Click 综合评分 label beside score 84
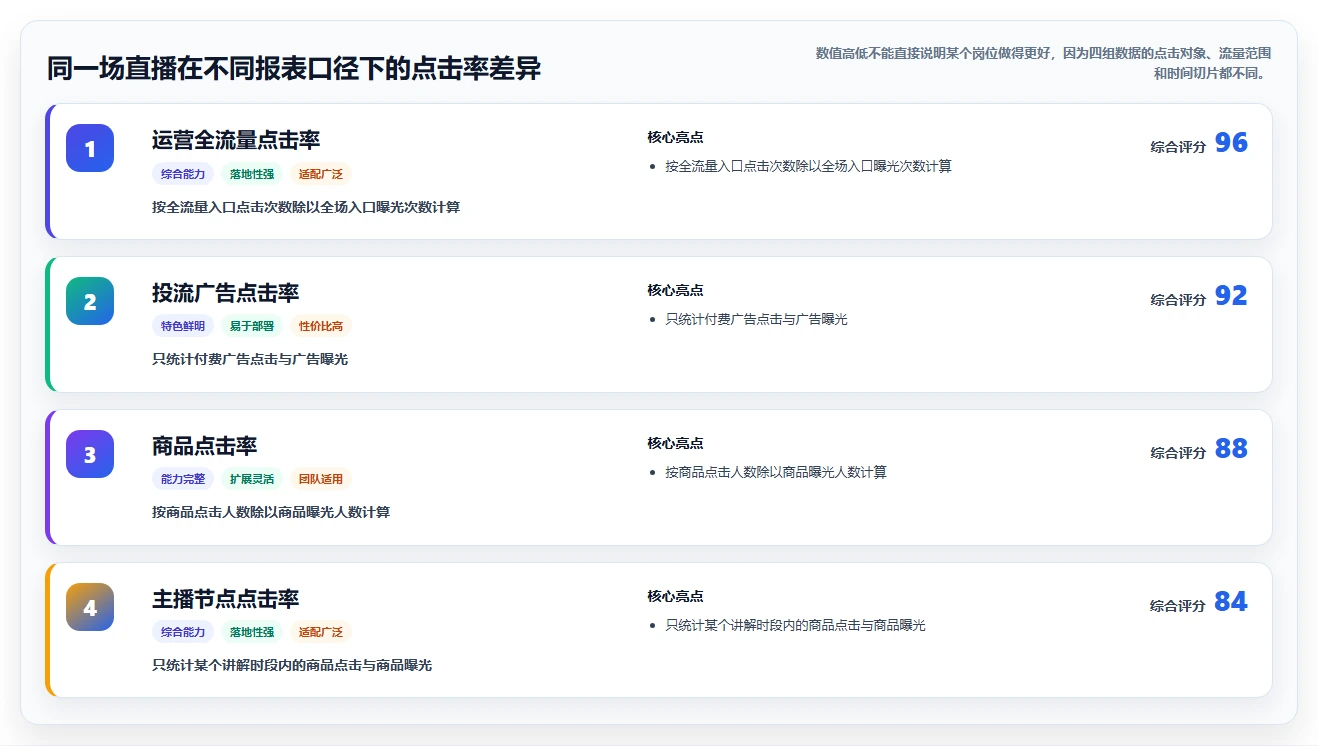 pyautogui.click(x=1178, y=606)
